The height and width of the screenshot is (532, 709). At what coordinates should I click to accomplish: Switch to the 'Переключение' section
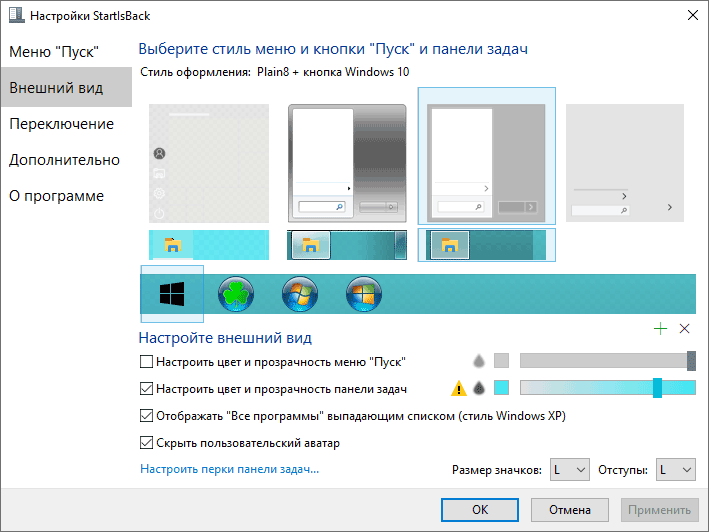pos(66,123)
